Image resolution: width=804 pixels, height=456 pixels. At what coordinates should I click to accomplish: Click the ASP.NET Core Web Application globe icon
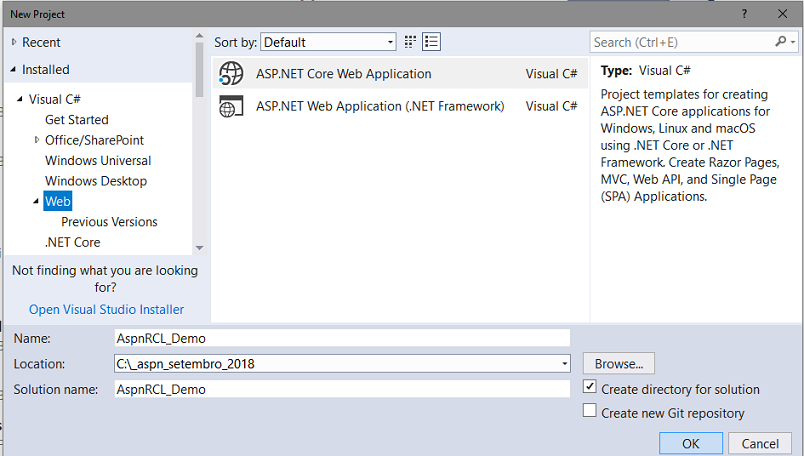[x=231, y=73]
